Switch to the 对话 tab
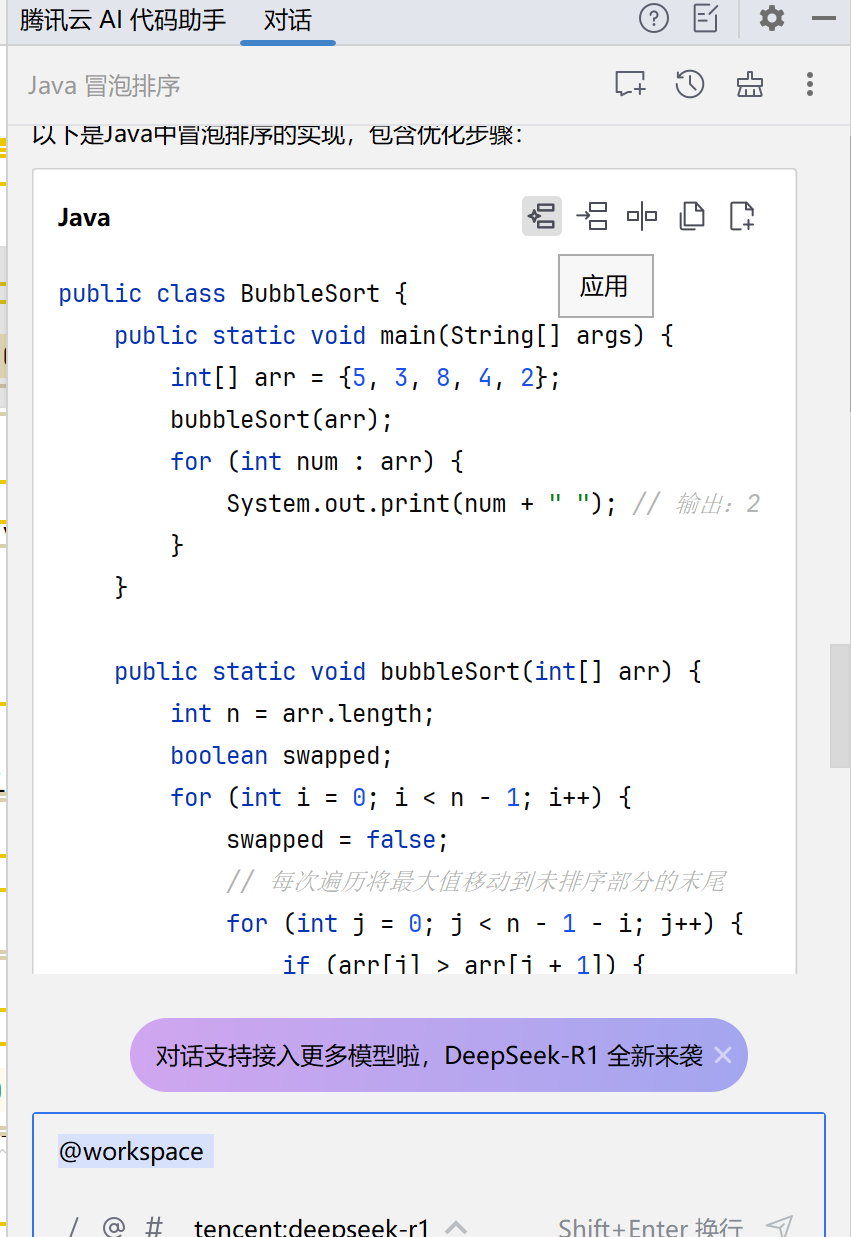The width and height of the screenshot is (851, 1237). (x=288, y=20)
